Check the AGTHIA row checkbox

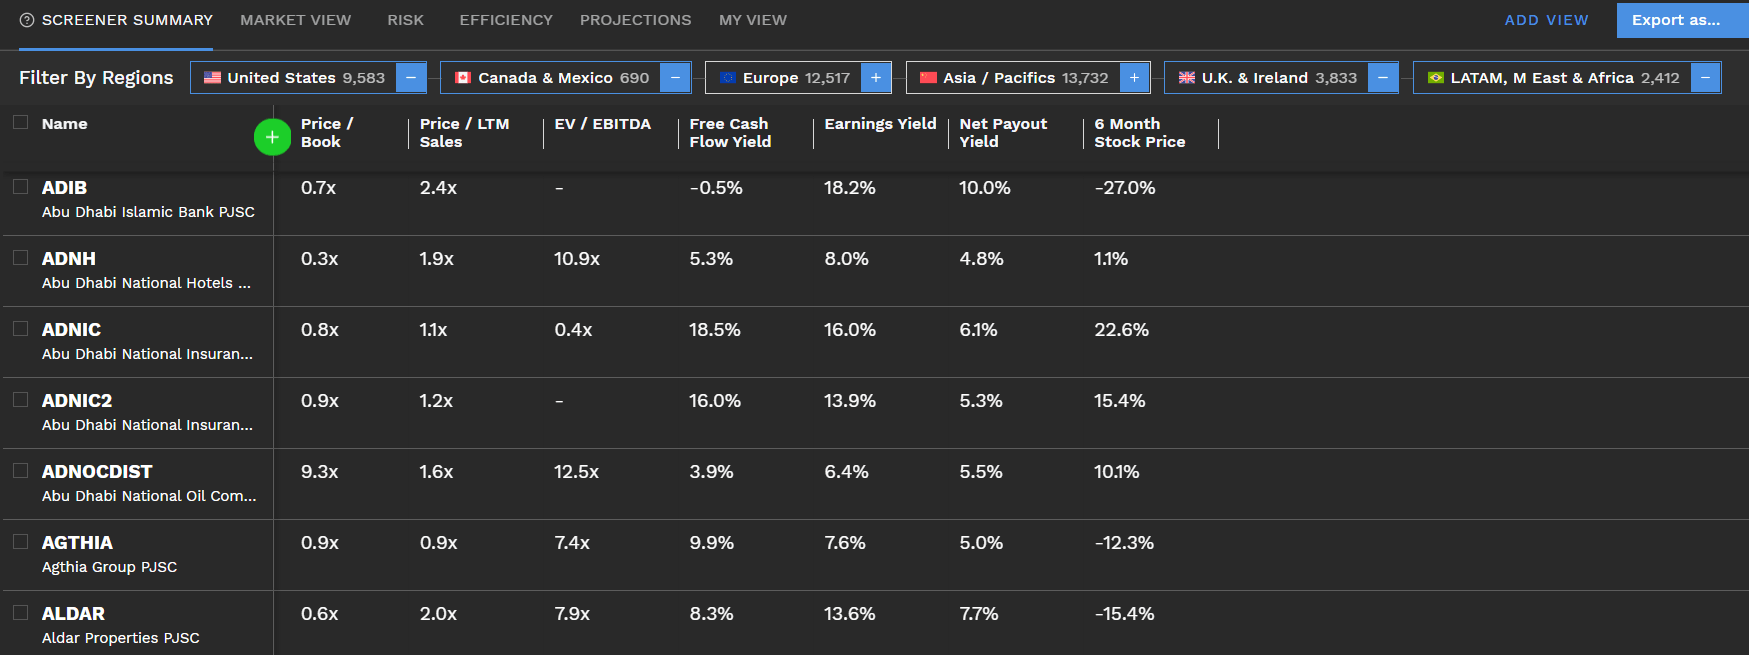pyautogui.click(x=20, y=541)
